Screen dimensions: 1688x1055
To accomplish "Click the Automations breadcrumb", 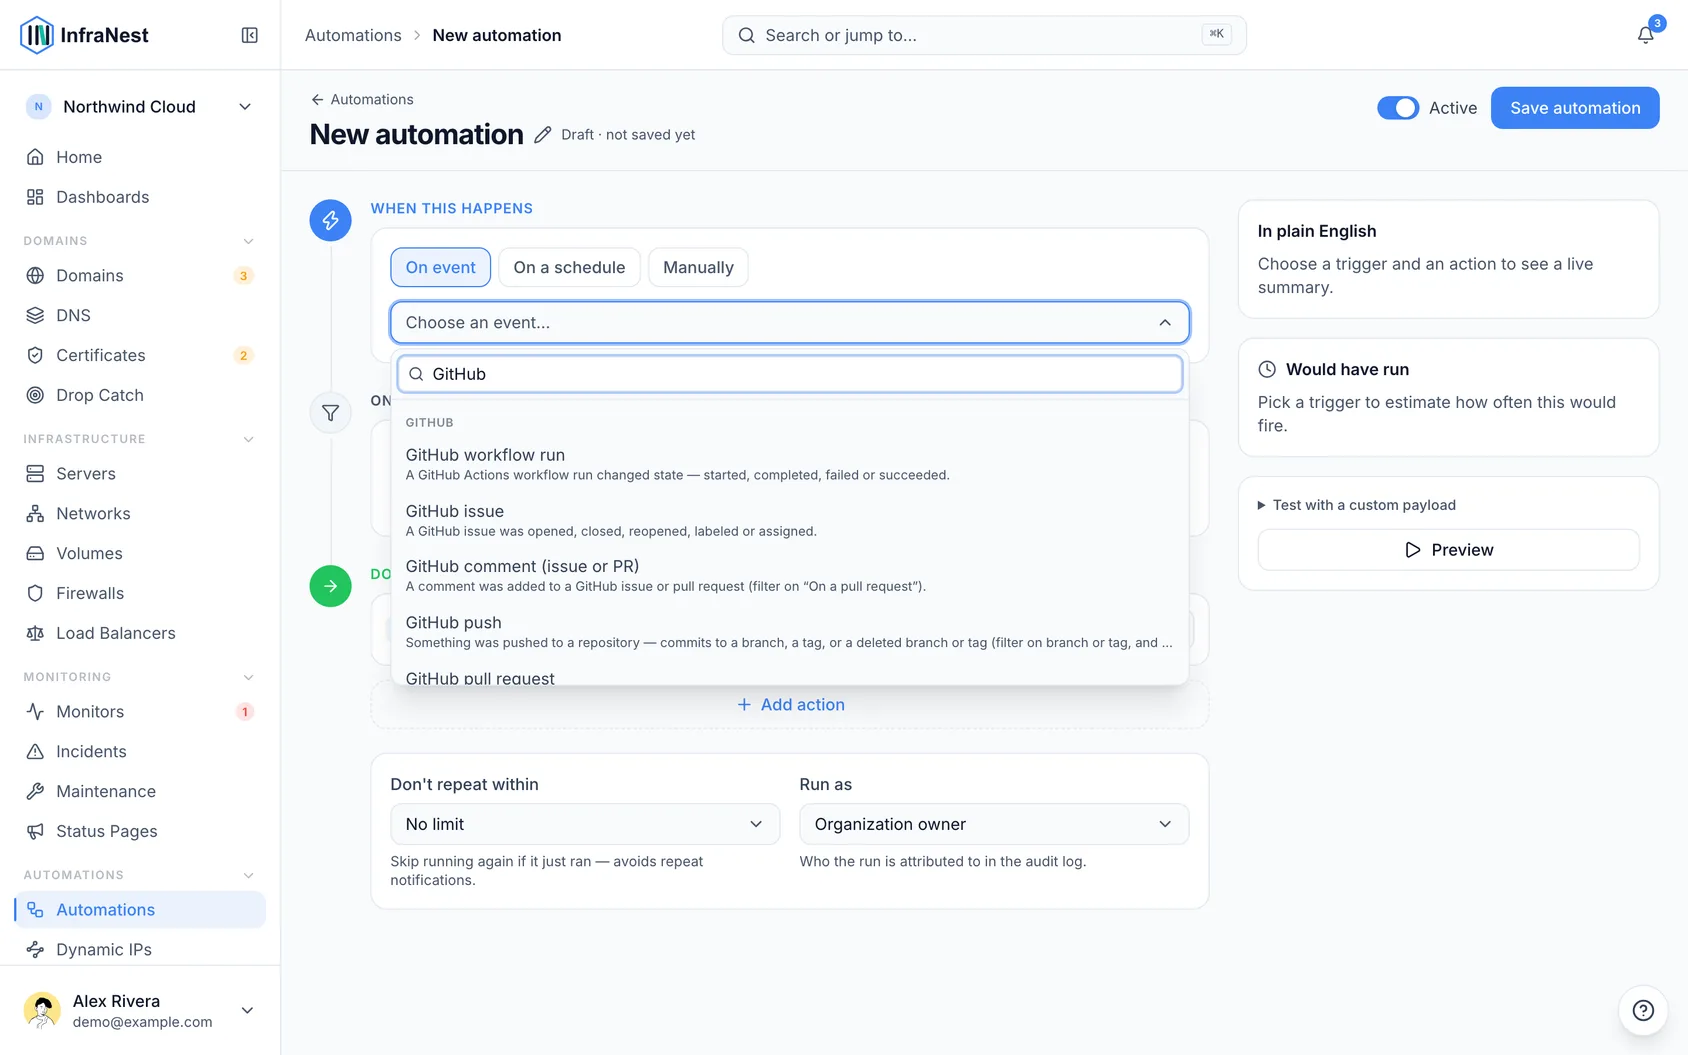I will coord(353,35).
